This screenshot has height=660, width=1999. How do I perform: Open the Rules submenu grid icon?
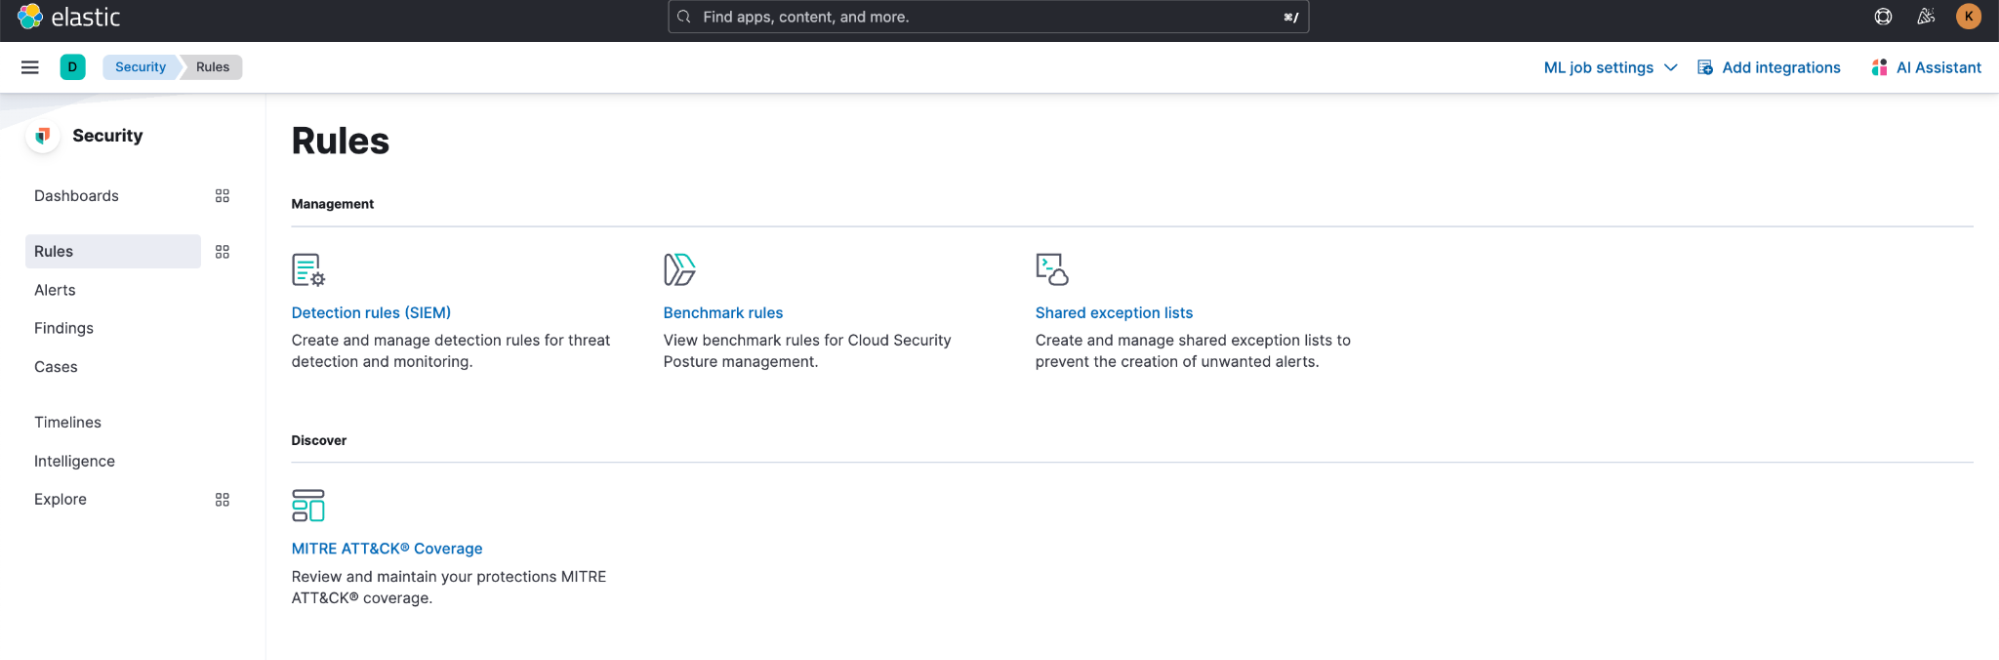click(222, 252)
